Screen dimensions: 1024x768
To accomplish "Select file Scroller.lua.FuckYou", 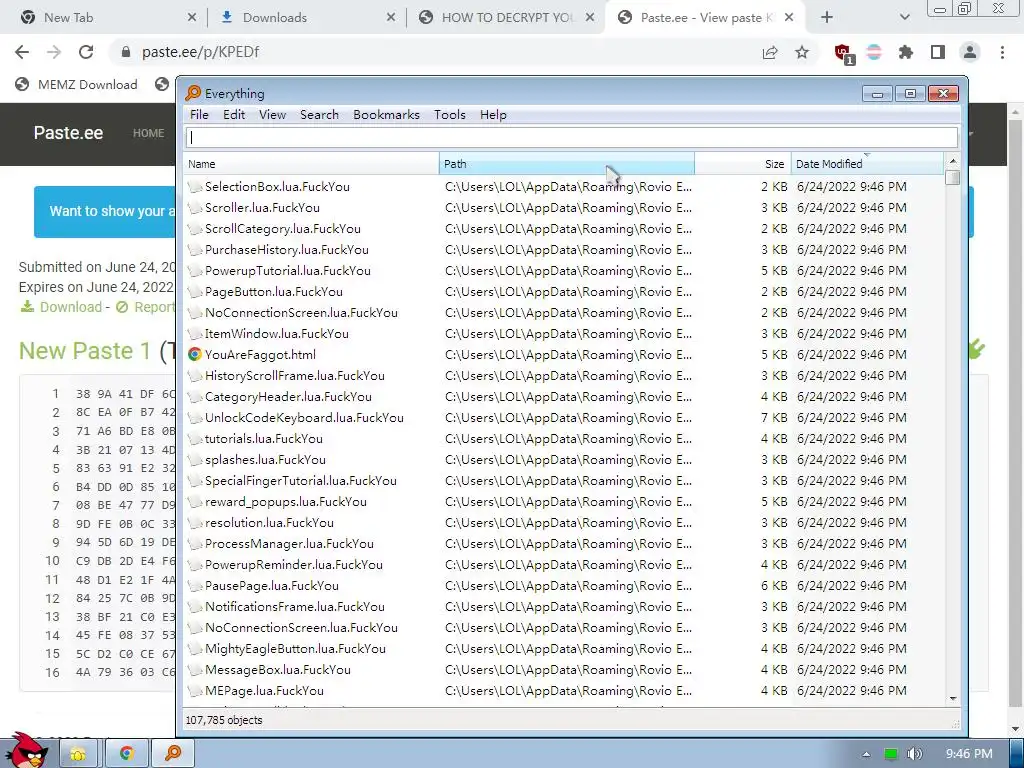I will pyautogui.click(x=262, y=208).
